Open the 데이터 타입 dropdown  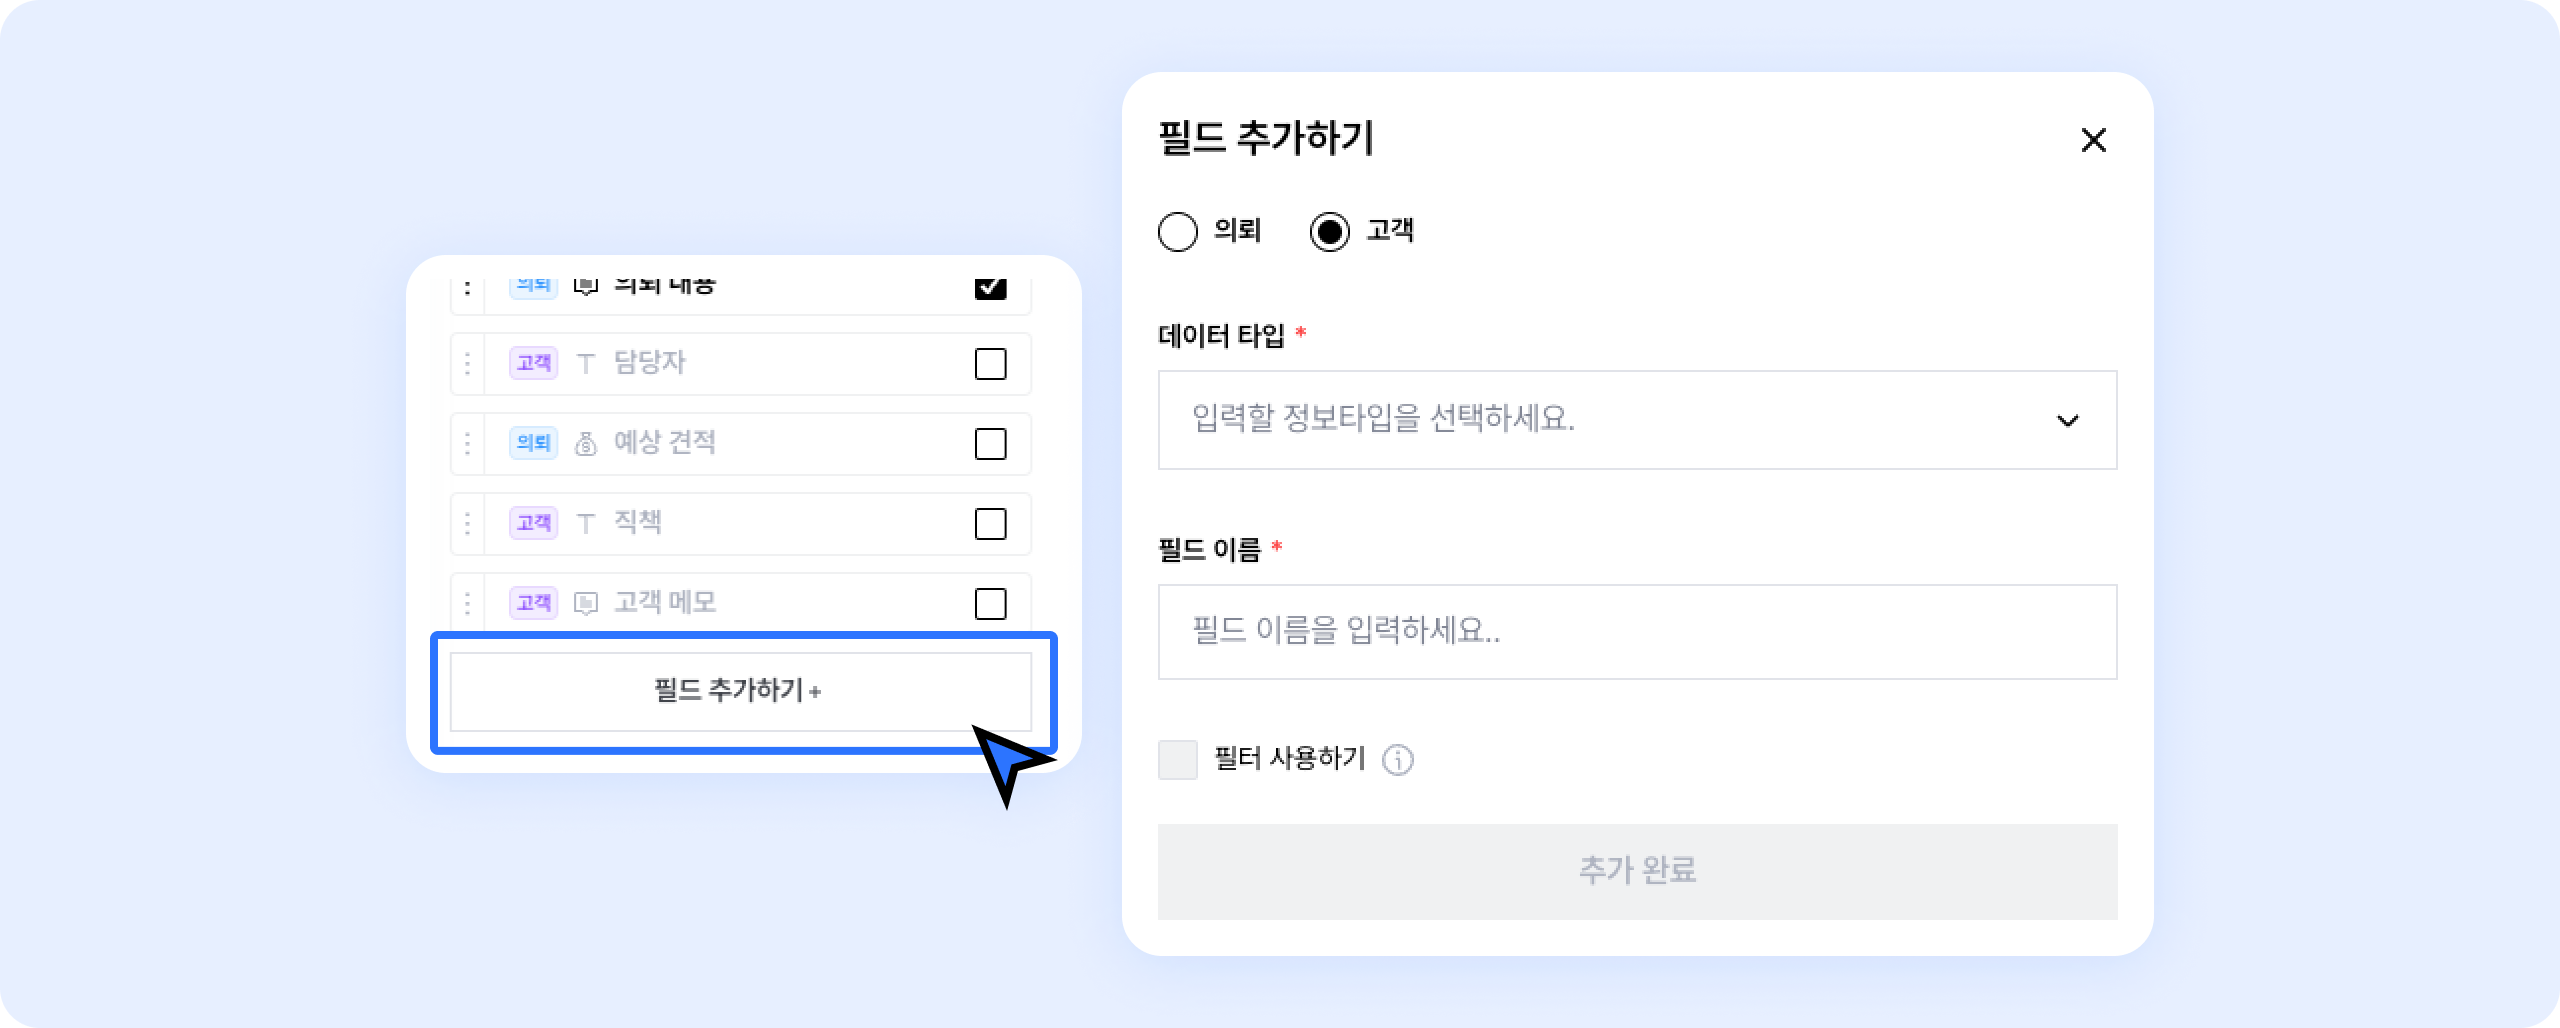(1637, 420)
